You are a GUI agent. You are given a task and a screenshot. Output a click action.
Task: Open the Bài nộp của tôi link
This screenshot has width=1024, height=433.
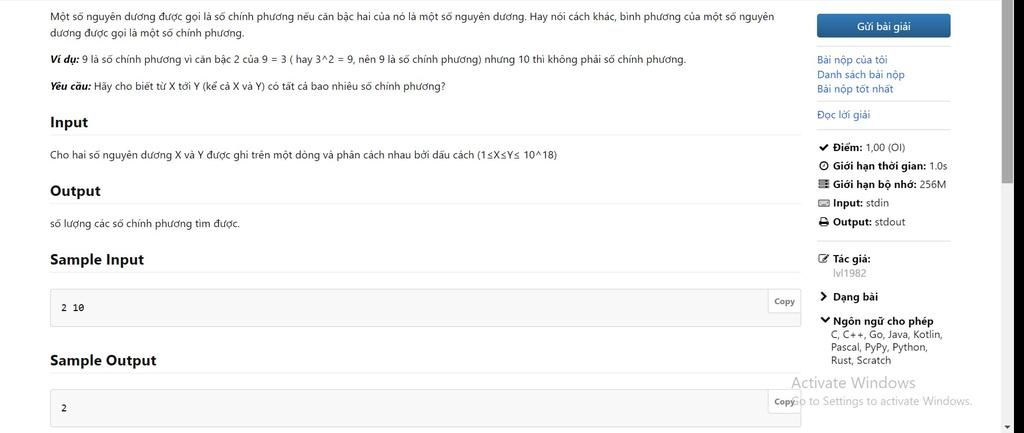pyautogui.click(x=852, y=60)
